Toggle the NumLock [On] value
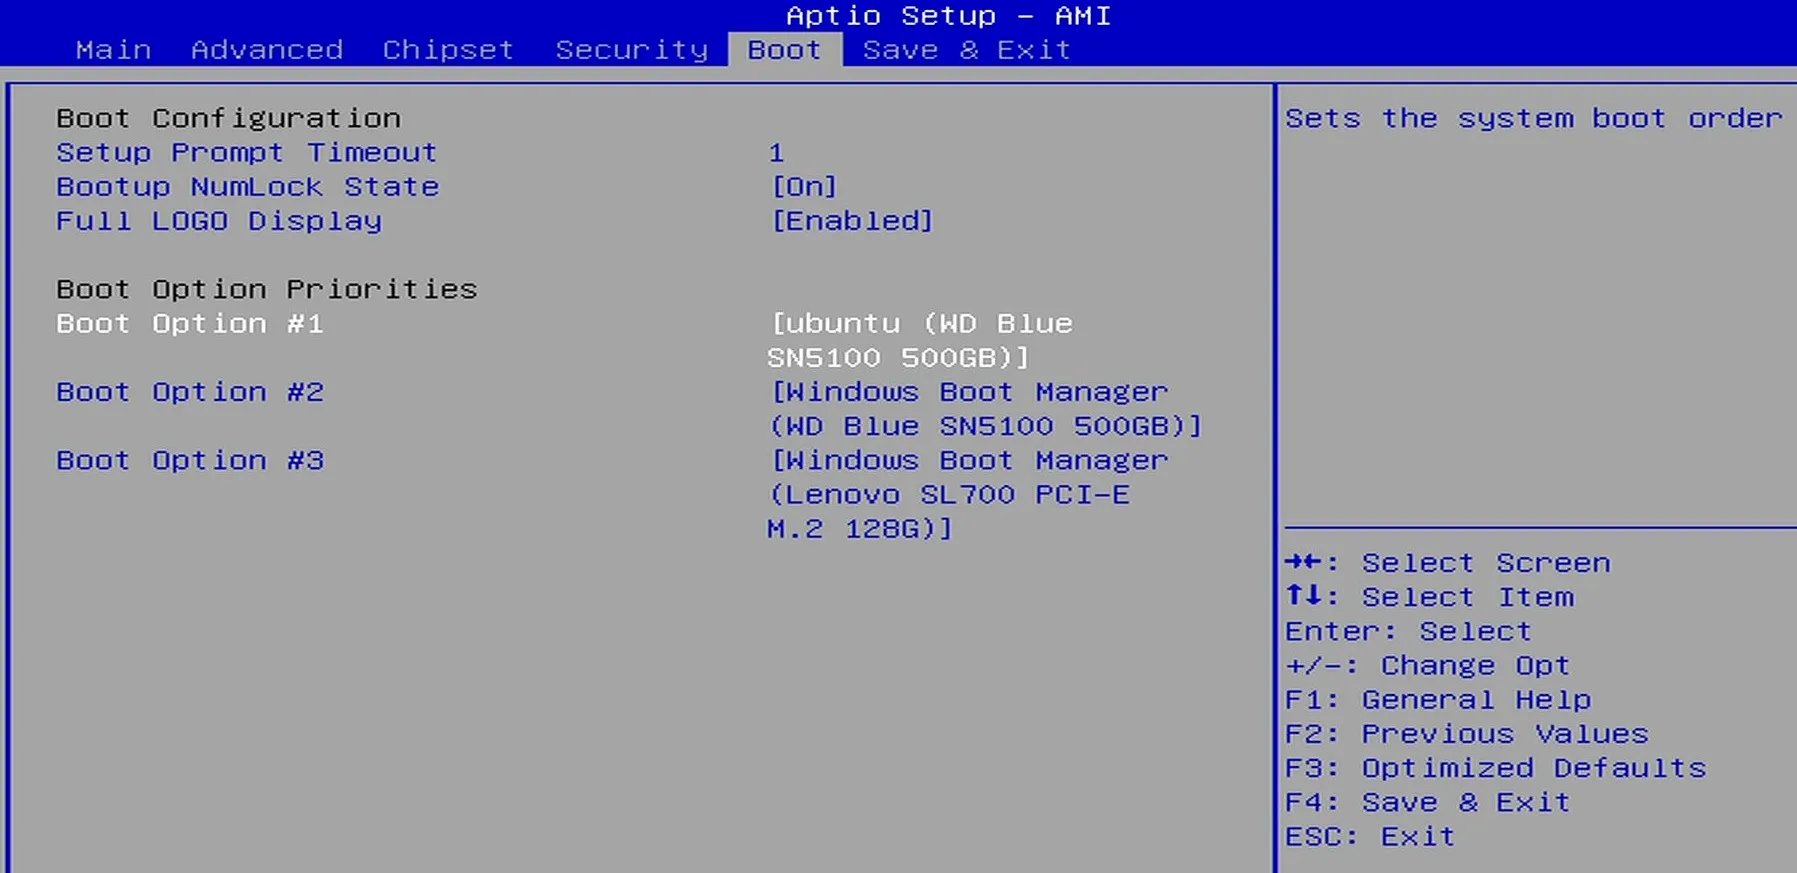 (804, 187)
